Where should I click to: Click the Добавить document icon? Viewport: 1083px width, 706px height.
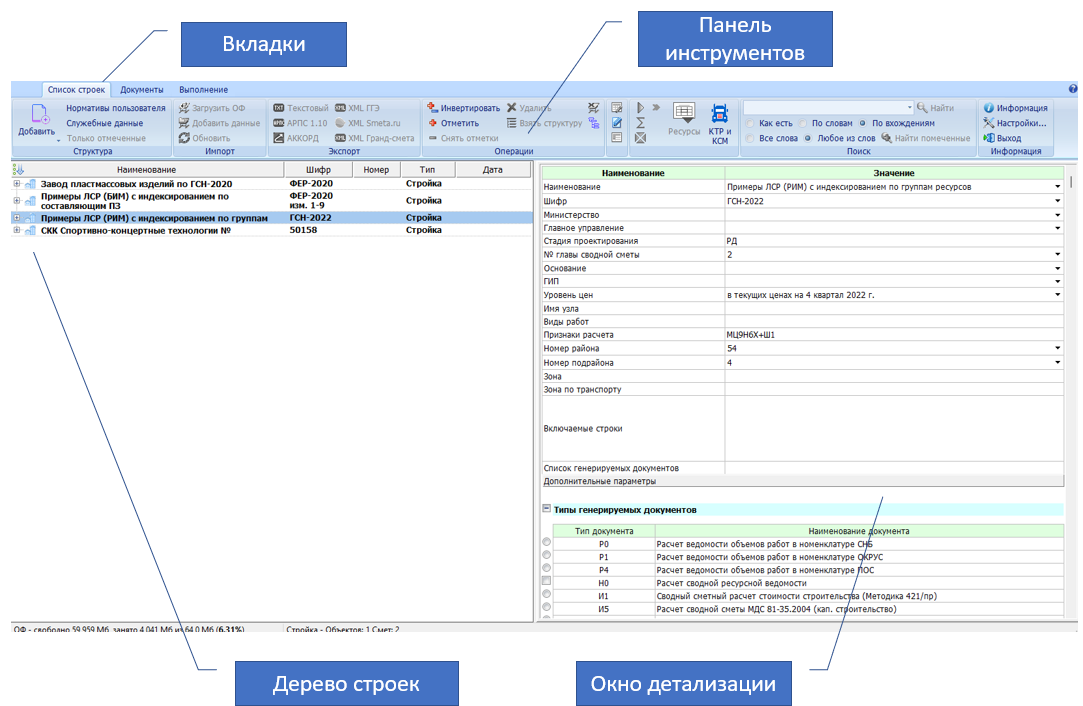(x=39, y=114)
